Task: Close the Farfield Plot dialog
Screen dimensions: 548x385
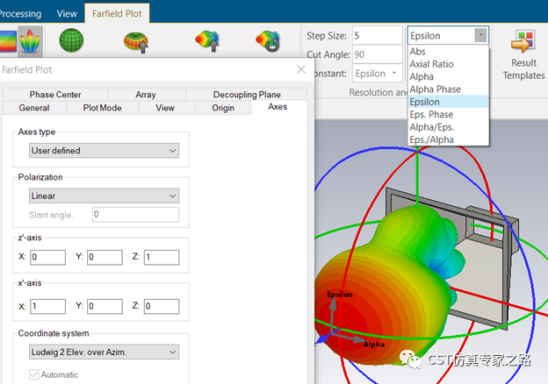Action: (x=301, y=69)
